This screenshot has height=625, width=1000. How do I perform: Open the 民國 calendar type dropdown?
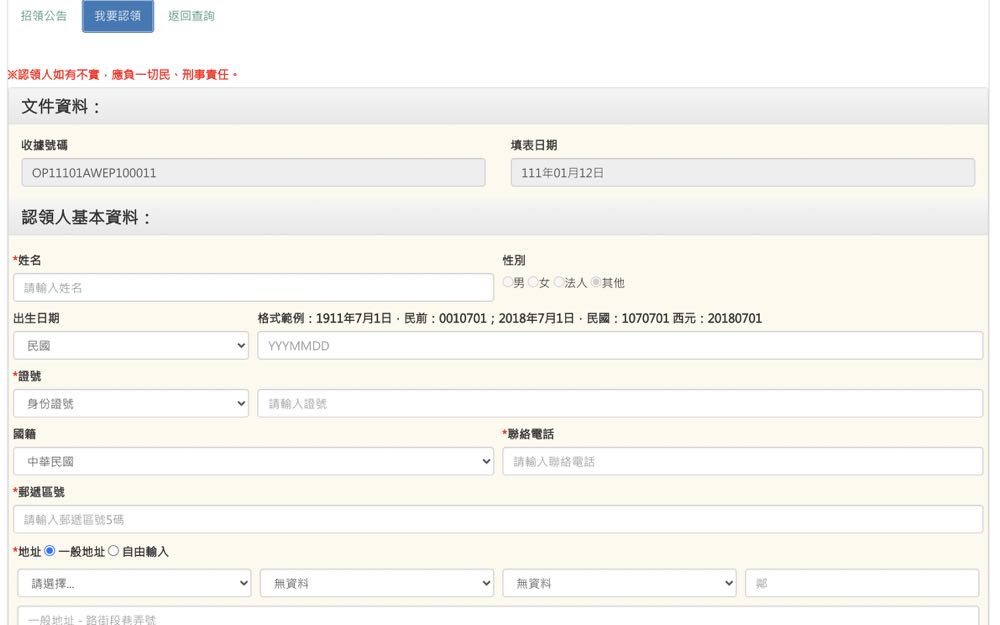click(131, 346)
